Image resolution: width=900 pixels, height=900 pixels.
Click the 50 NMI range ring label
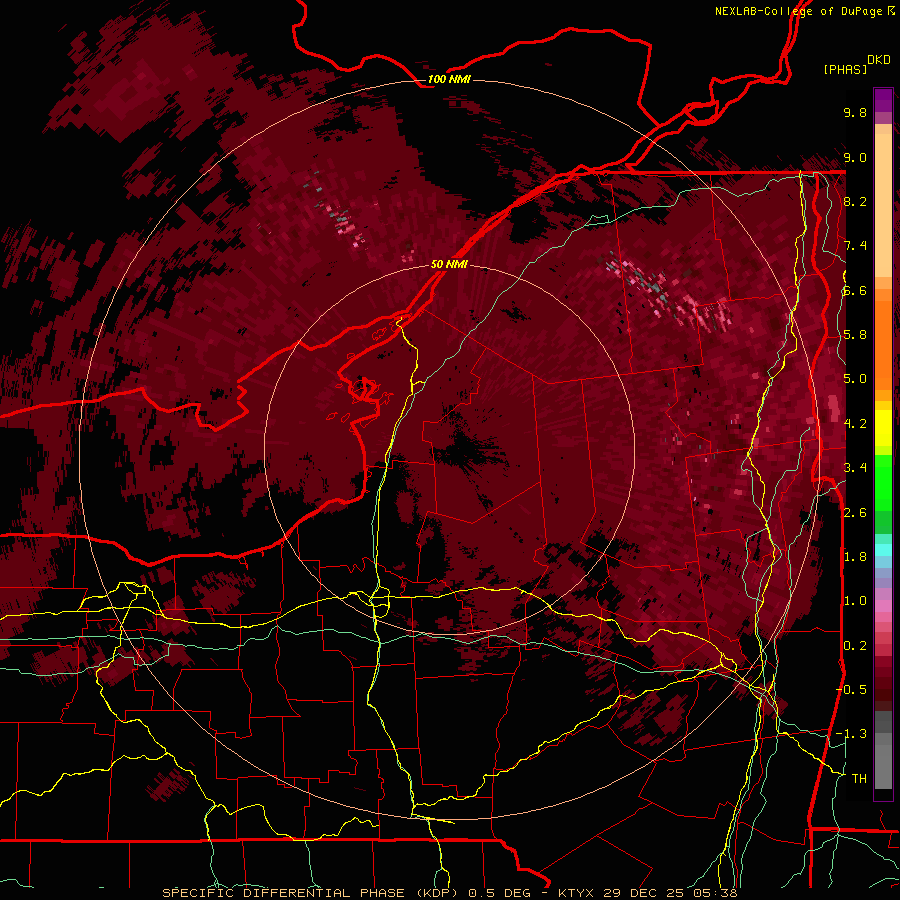(x=449, y=264)
